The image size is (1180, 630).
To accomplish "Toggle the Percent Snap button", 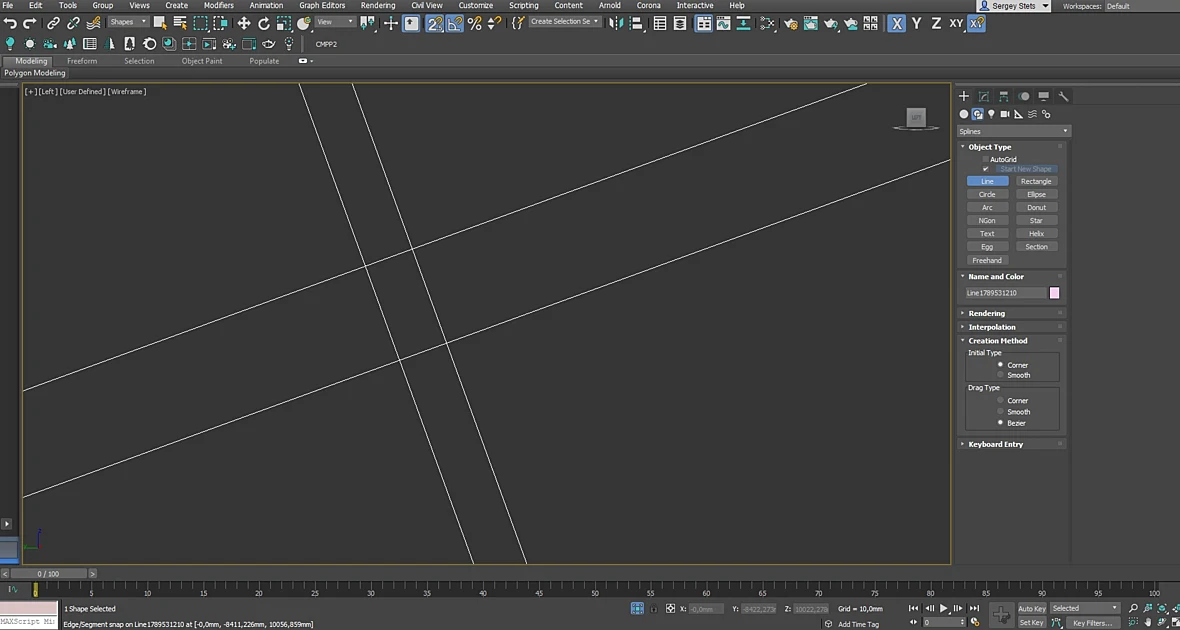I will pyautogui.click(x=474, y=23).
